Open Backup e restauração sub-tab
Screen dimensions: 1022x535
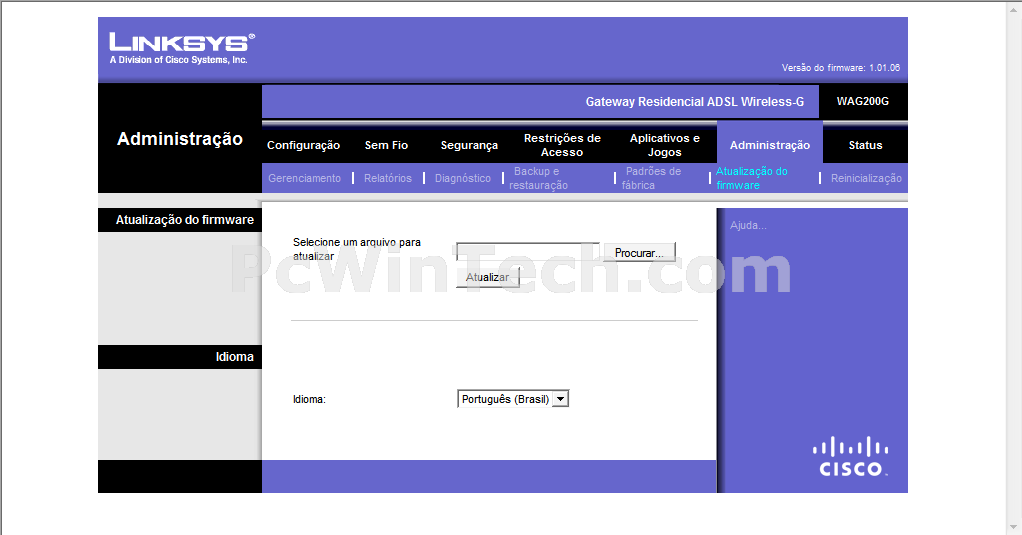[538, 178]
